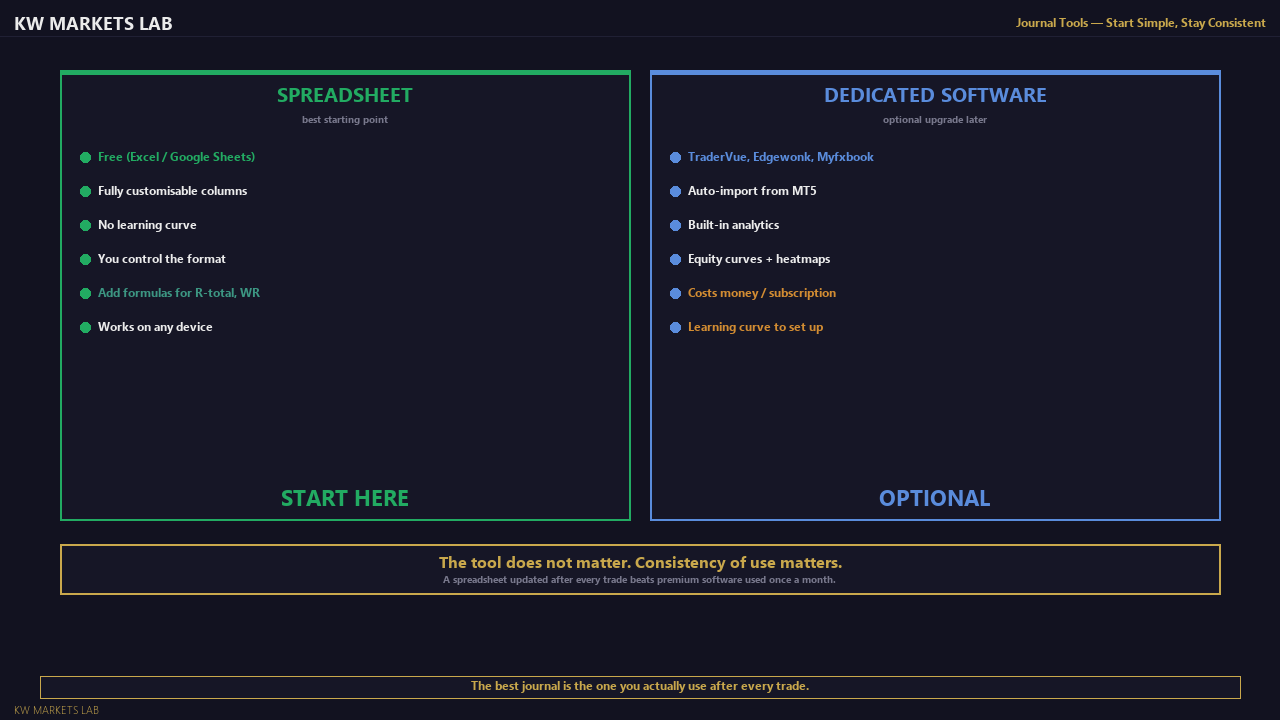1280x720 pixels.
Task: Click the blue bullet beside 'Auto-import from MT5'
Action: coord(675,191)
